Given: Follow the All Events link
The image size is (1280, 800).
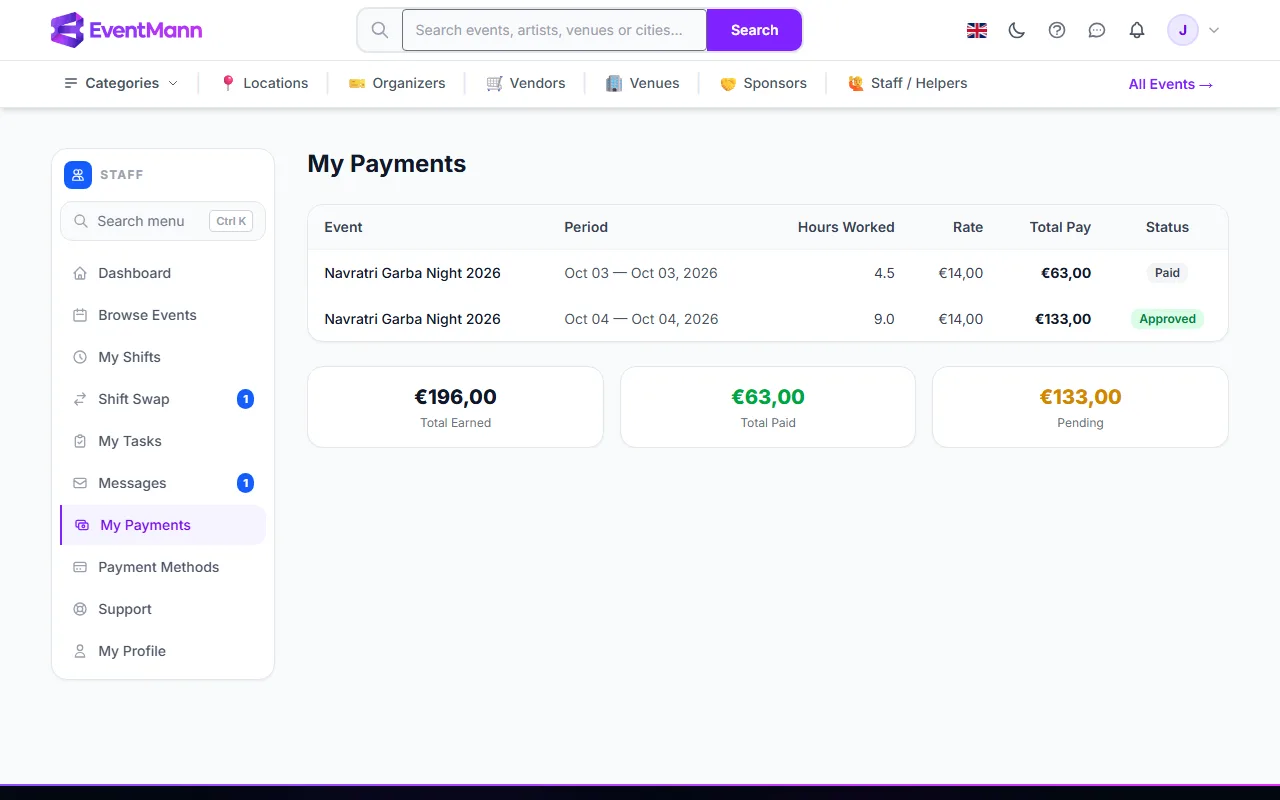Looking at the screenshot, I should 1171,84.
